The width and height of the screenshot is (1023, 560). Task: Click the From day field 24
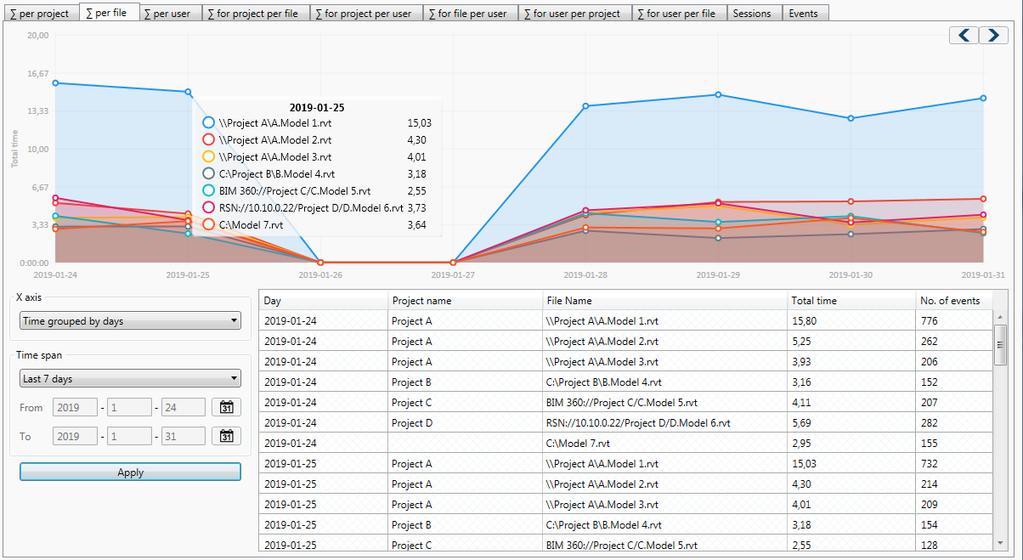(x=183, y=407)
